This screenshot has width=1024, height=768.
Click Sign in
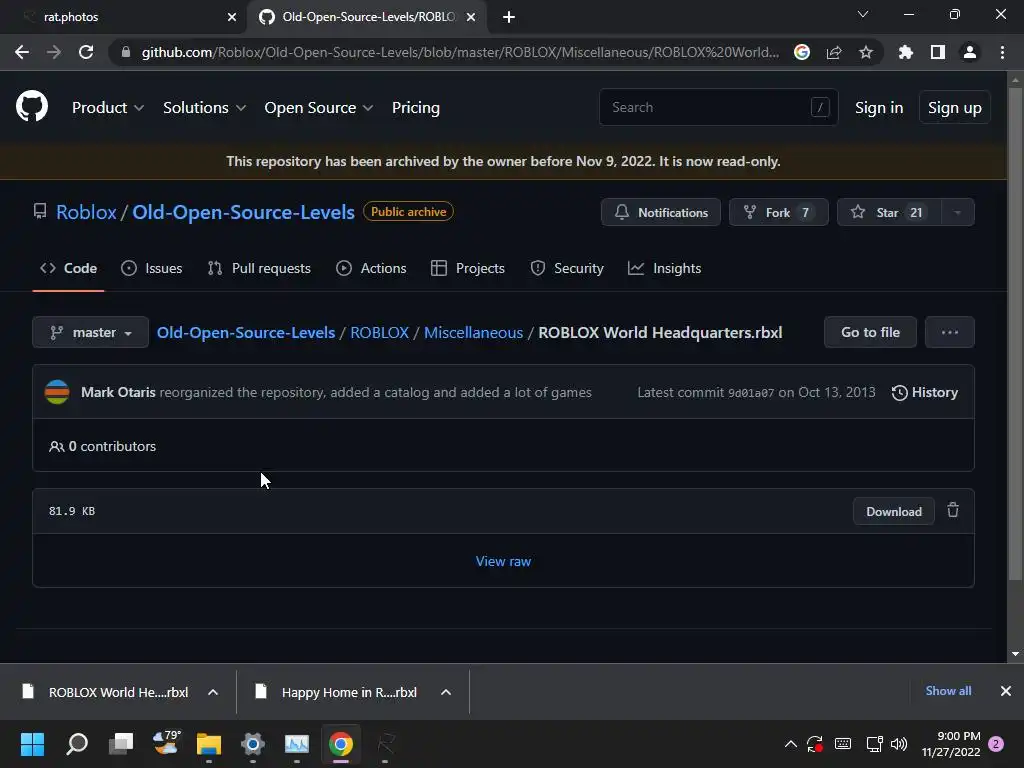click(879, 108)
